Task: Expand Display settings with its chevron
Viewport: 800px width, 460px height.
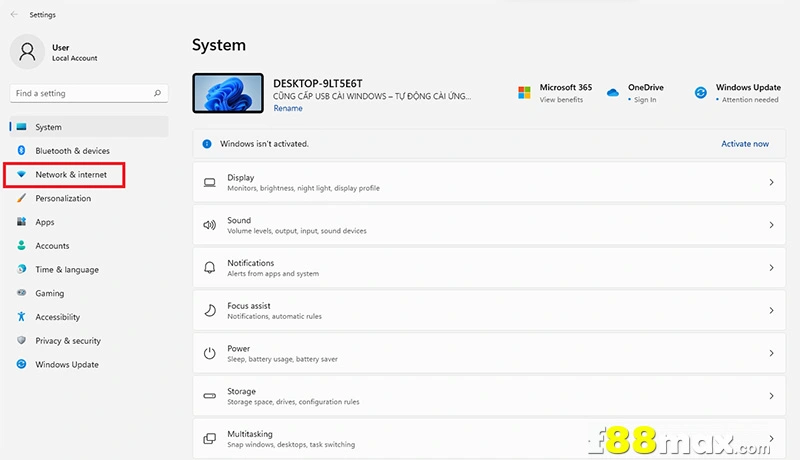Action: (x=771, y=182)
